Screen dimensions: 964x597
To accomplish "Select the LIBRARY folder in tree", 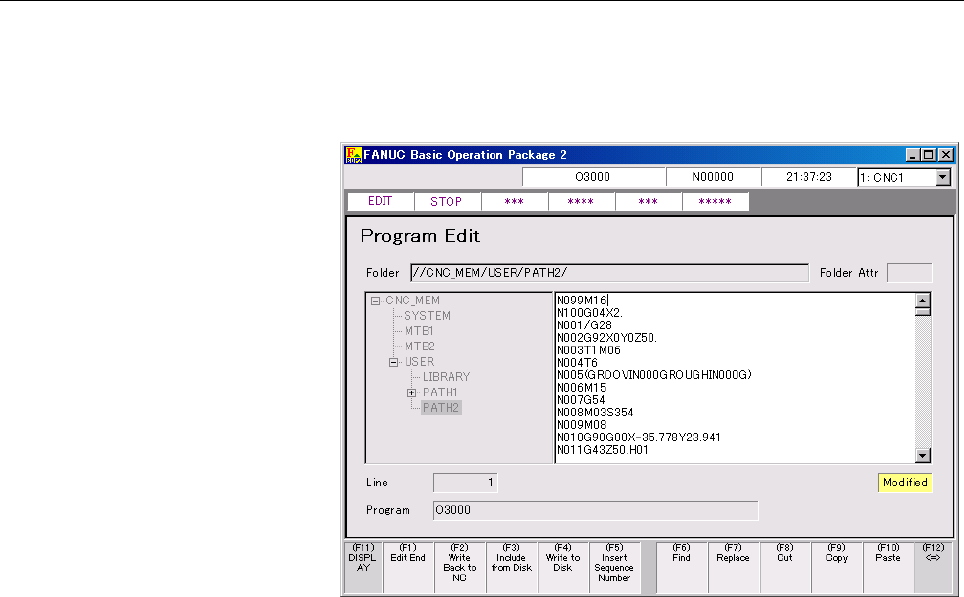I will click(446, 377).
